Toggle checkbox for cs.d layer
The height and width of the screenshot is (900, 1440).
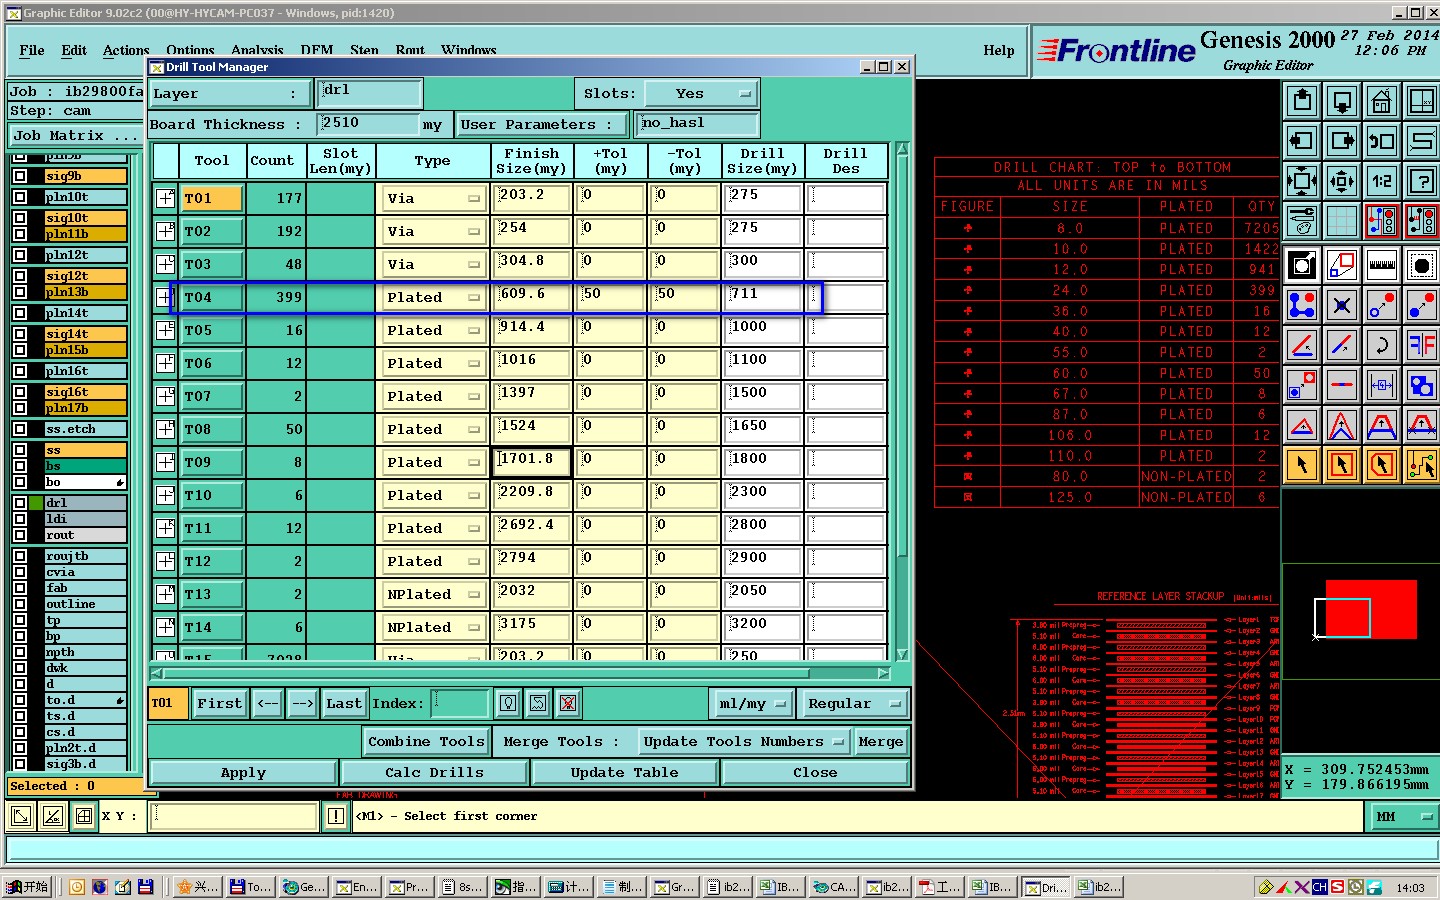20,732
